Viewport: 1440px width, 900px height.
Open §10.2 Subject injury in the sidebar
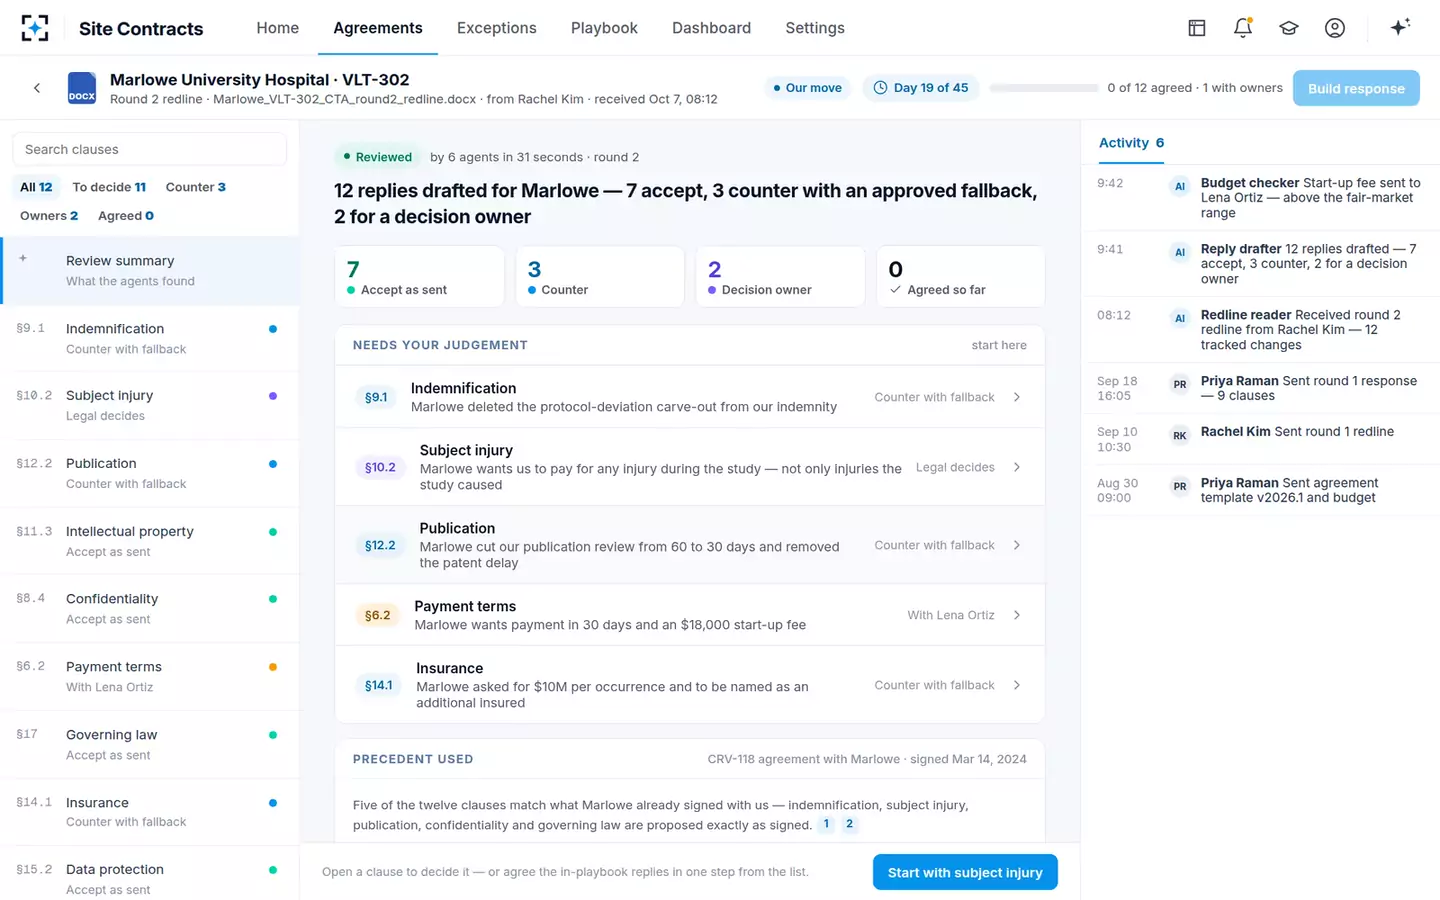click(x=150, y=405)
